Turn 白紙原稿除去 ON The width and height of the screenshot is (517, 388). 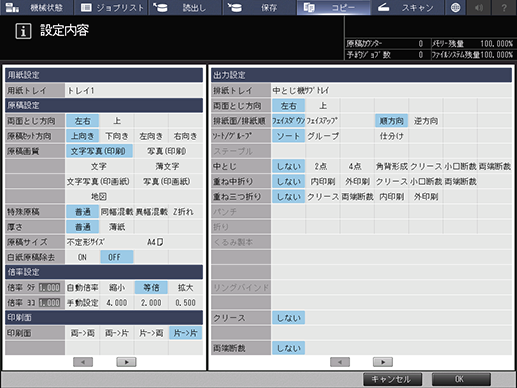[x=82, y=257]
